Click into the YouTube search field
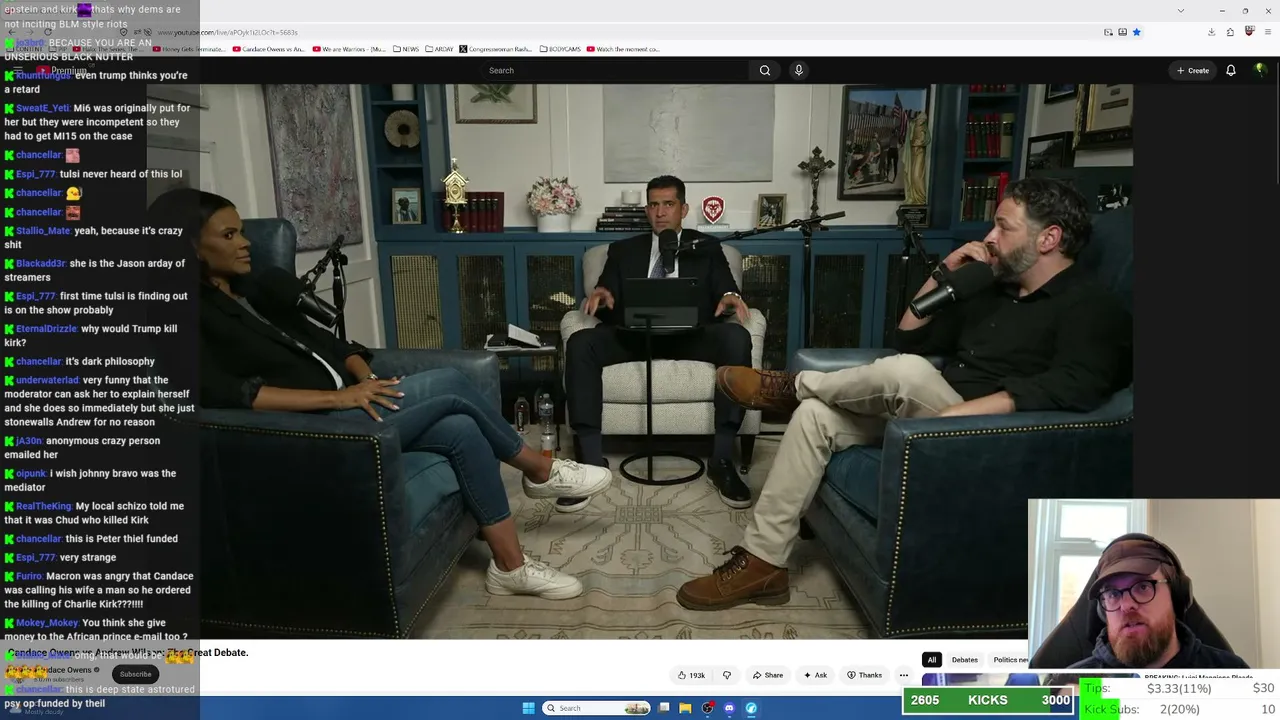The height and width of the screenshot is (720, 1280). 615,70
